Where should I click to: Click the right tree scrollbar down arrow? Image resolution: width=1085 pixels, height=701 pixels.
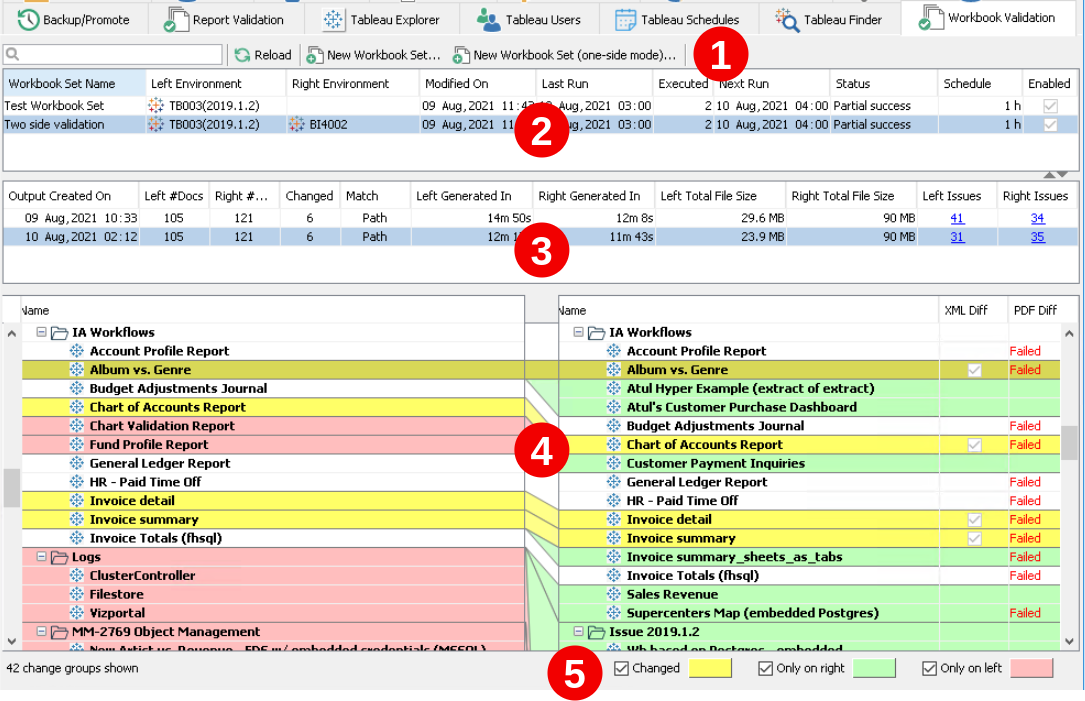1069,641
